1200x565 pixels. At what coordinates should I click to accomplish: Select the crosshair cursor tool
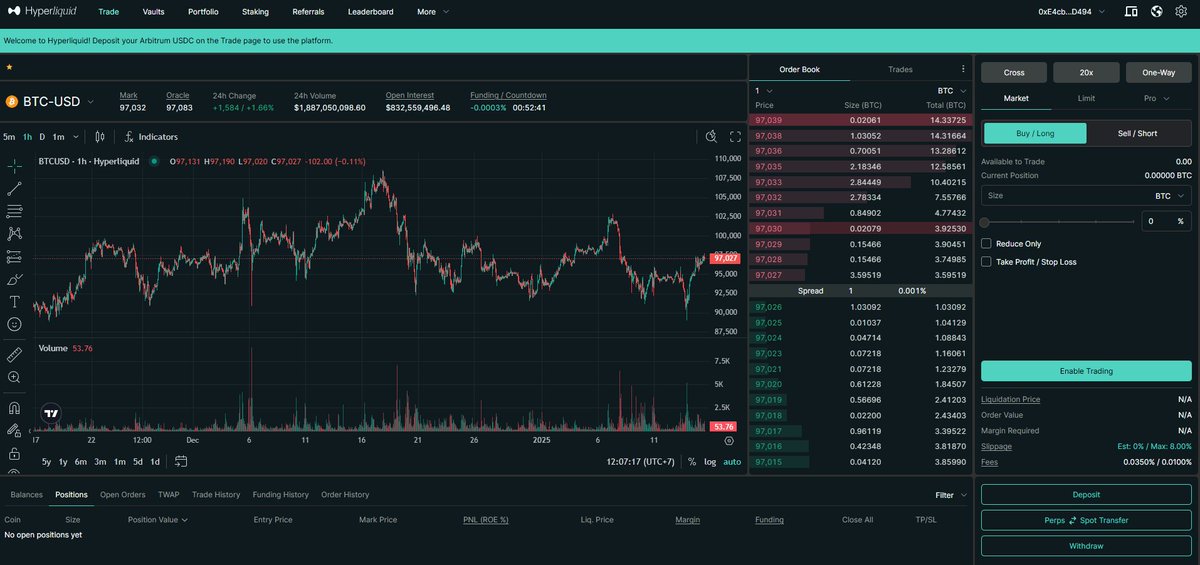[x=14, y=165]
